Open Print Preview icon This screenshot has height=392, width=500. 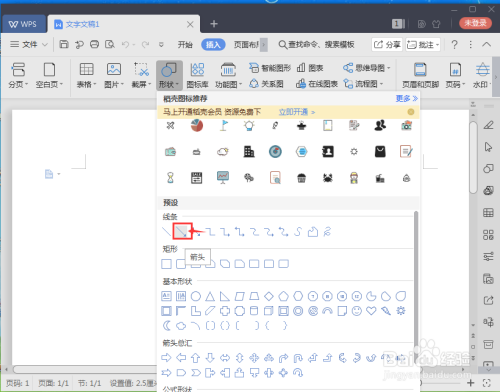(x=110, y=44)
